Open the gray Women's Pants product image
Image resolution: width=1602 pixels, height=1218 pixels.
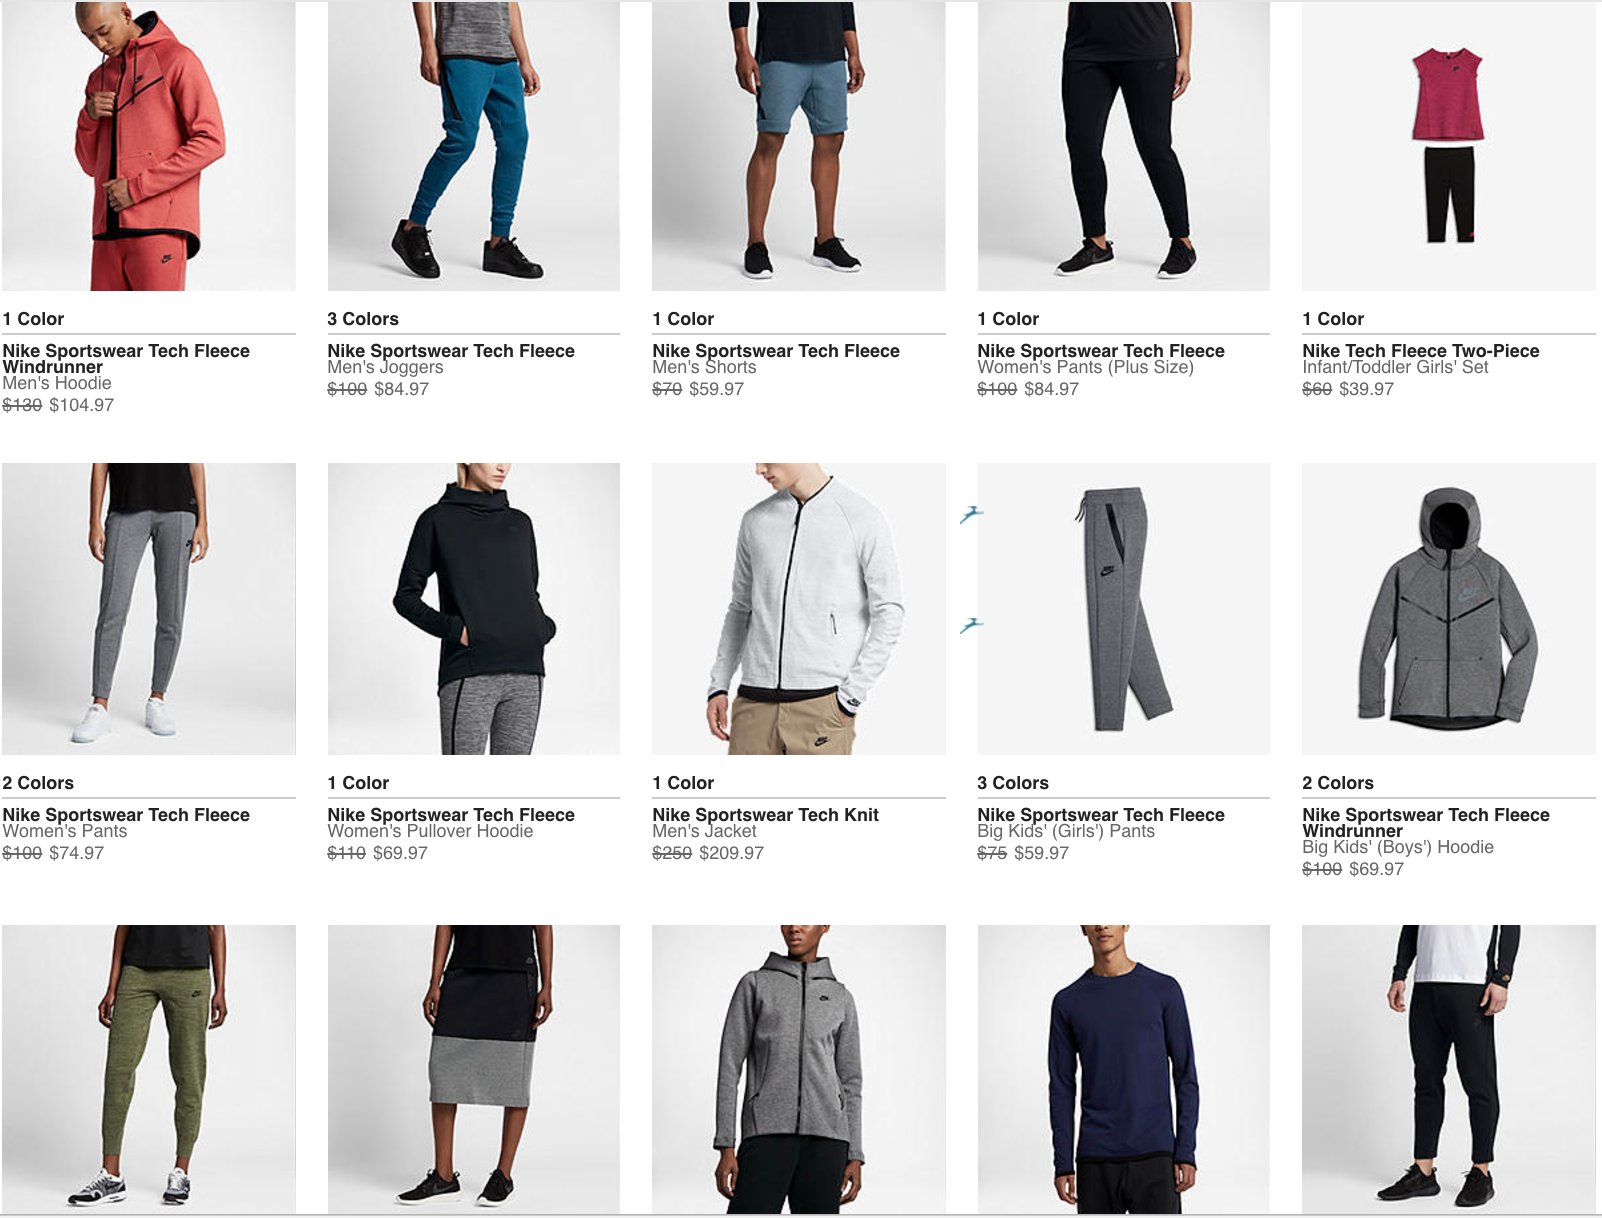coord(148,608)
